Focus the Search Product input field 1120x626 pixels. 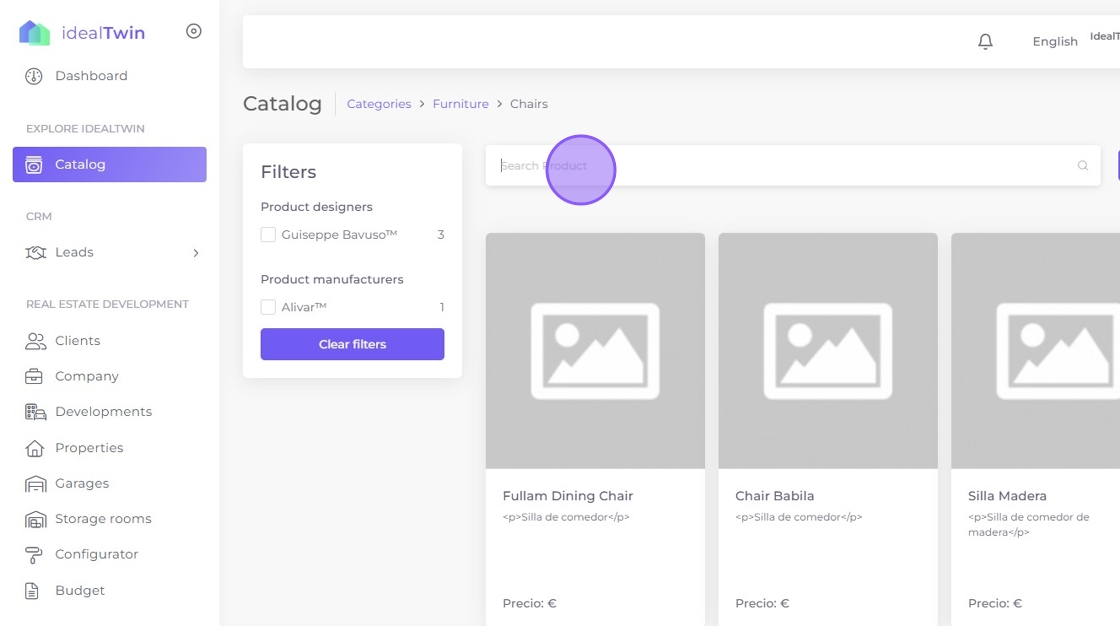pos(780,166)
